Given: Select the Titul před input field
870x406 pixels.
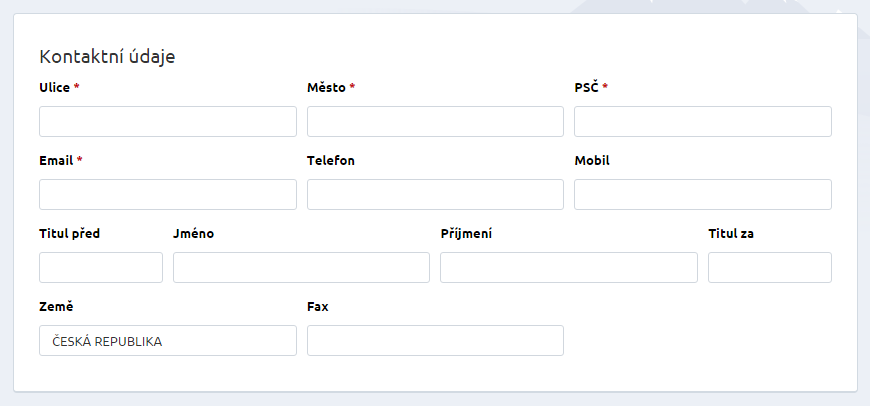Looking at the screenshot, I should click(100, 267).
